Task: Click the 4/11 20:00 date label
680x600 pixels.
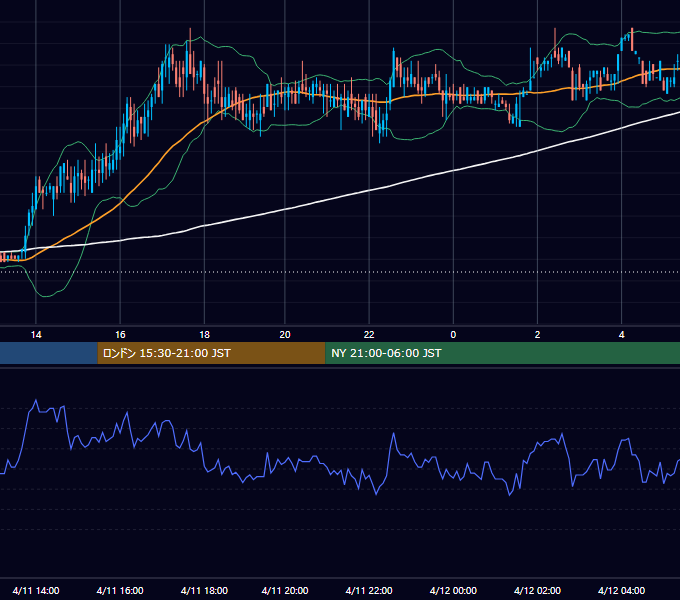Action: (285, 590)
